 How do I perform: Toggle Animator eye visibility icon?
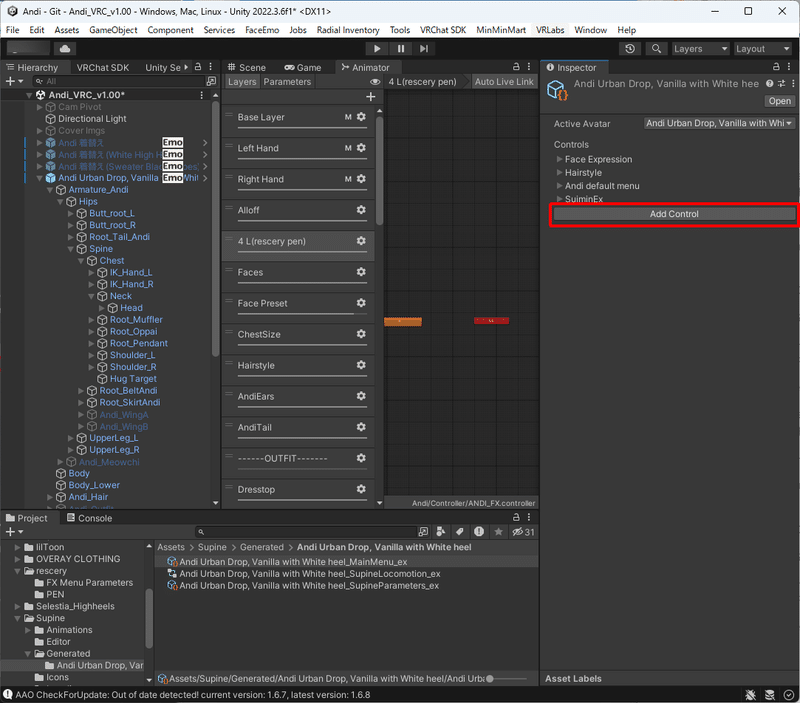375,82
